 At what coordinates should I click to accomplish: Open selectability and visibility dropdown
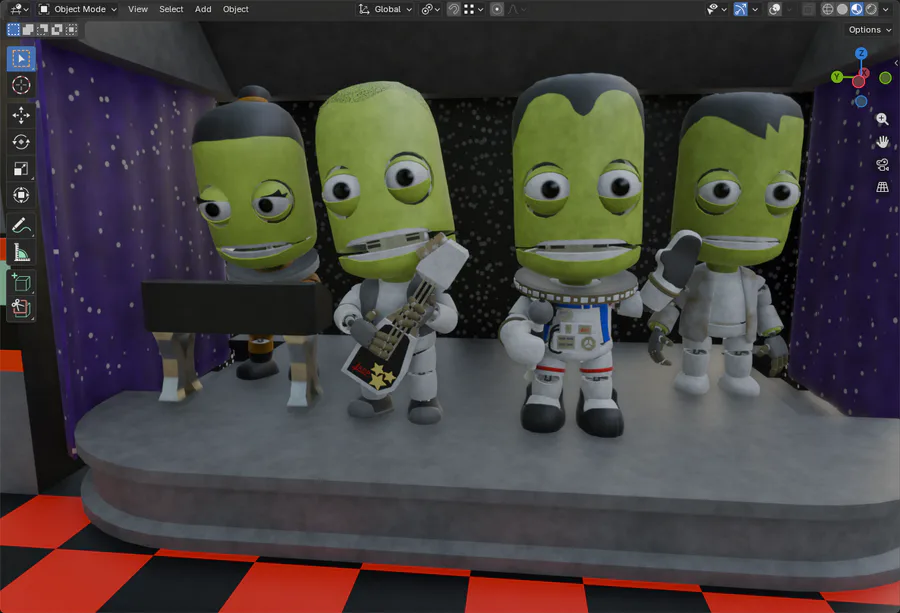(x=716, y=9)
